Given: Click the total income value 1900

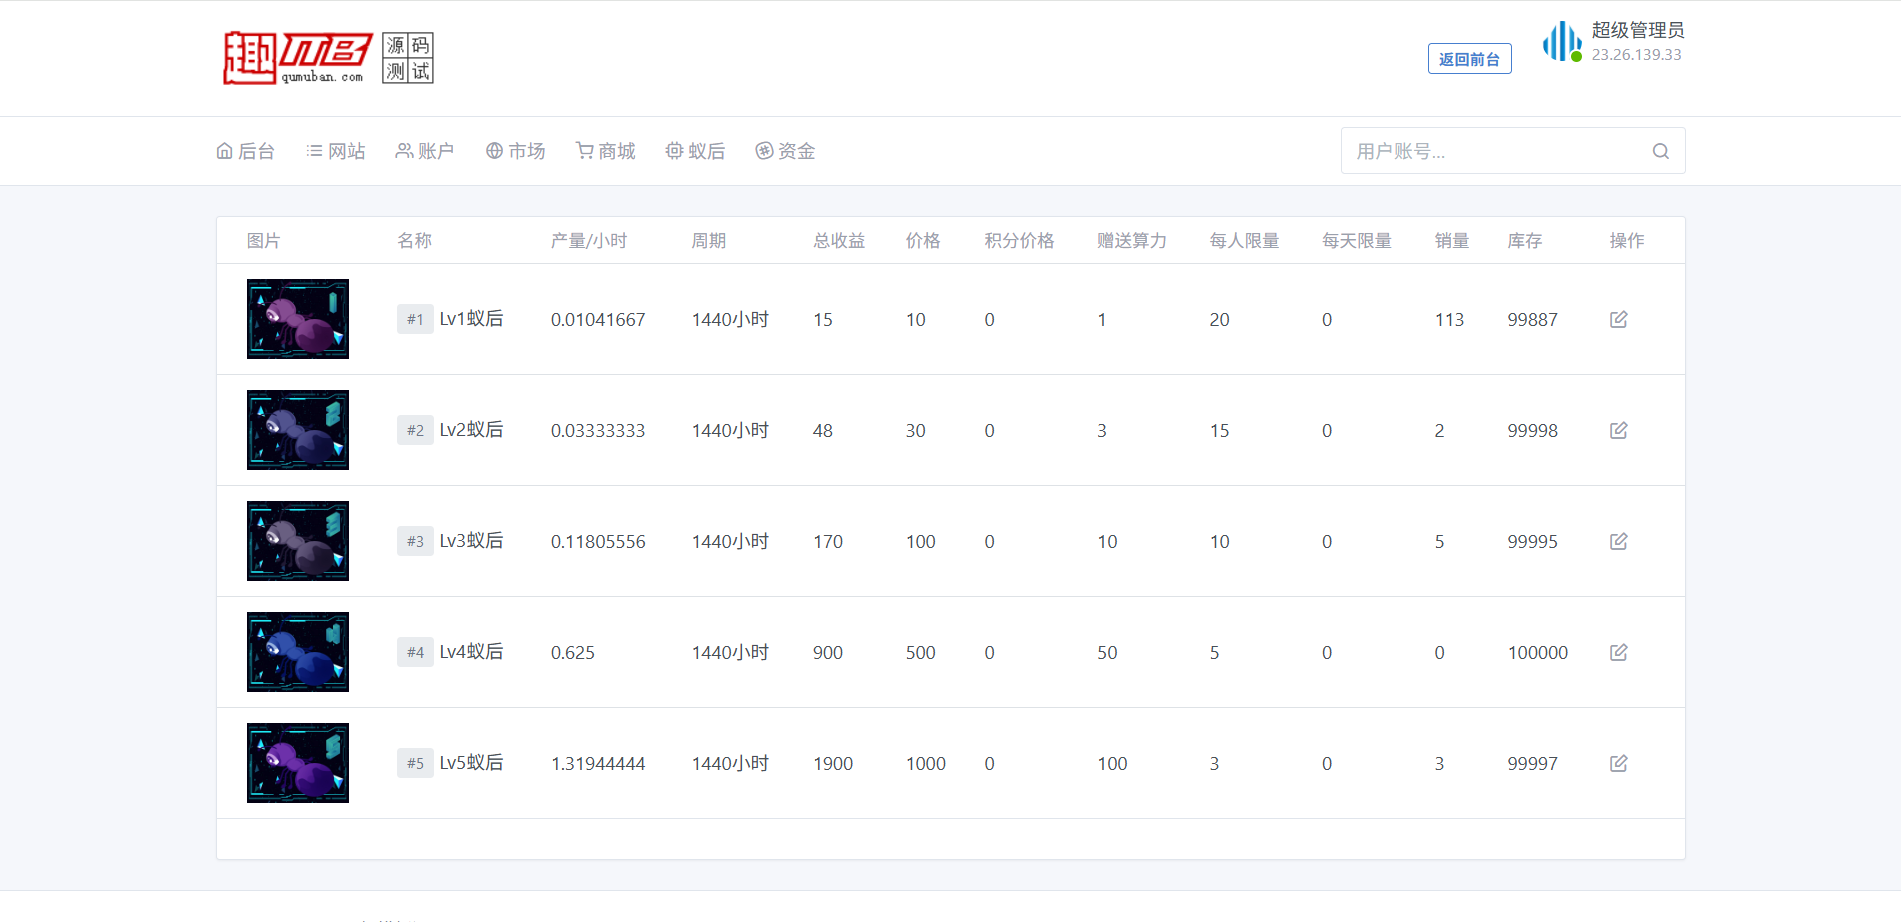Looking at the screenshot, I should [x=833, y=764].
